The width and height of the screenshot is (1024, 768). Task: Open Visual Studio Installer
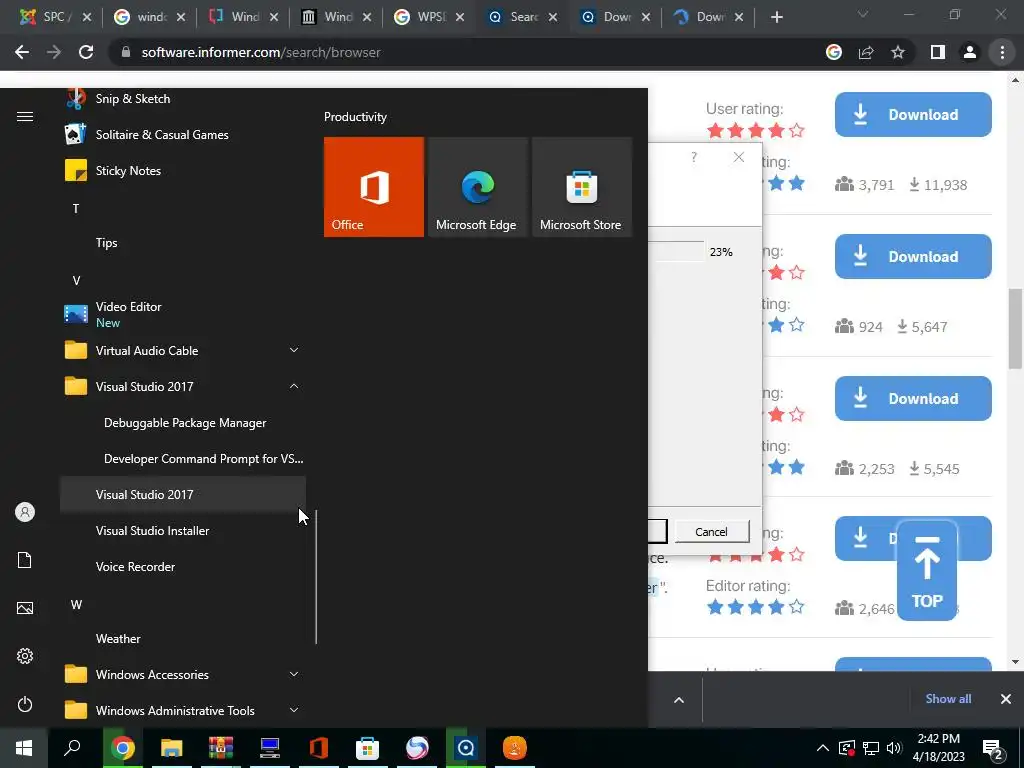pyautogui.click(x=183, y=530)
